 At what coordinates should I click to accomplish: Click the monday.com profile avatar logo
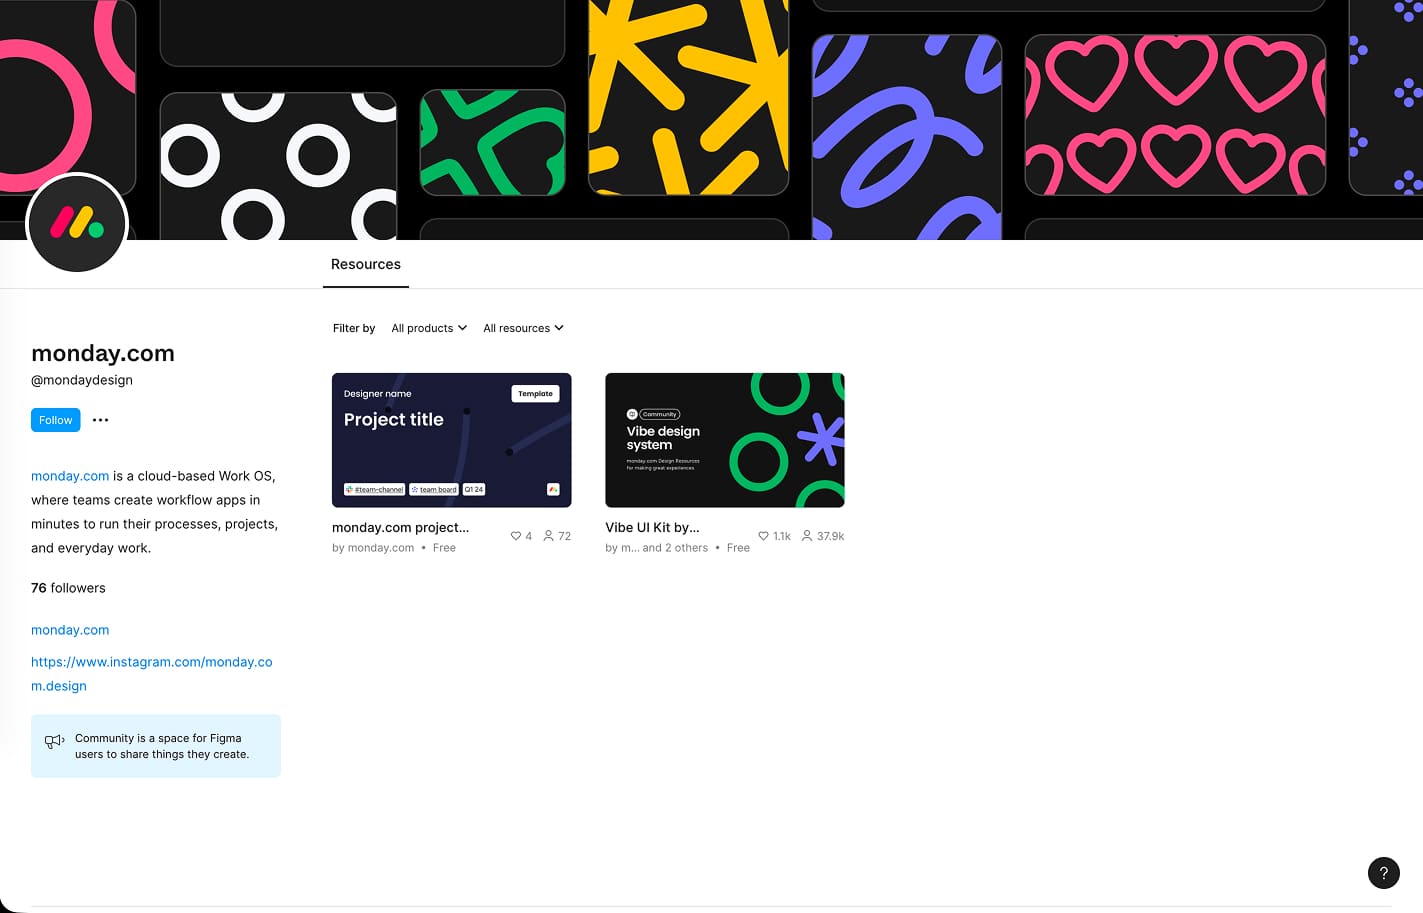click(x=76, y=223)
